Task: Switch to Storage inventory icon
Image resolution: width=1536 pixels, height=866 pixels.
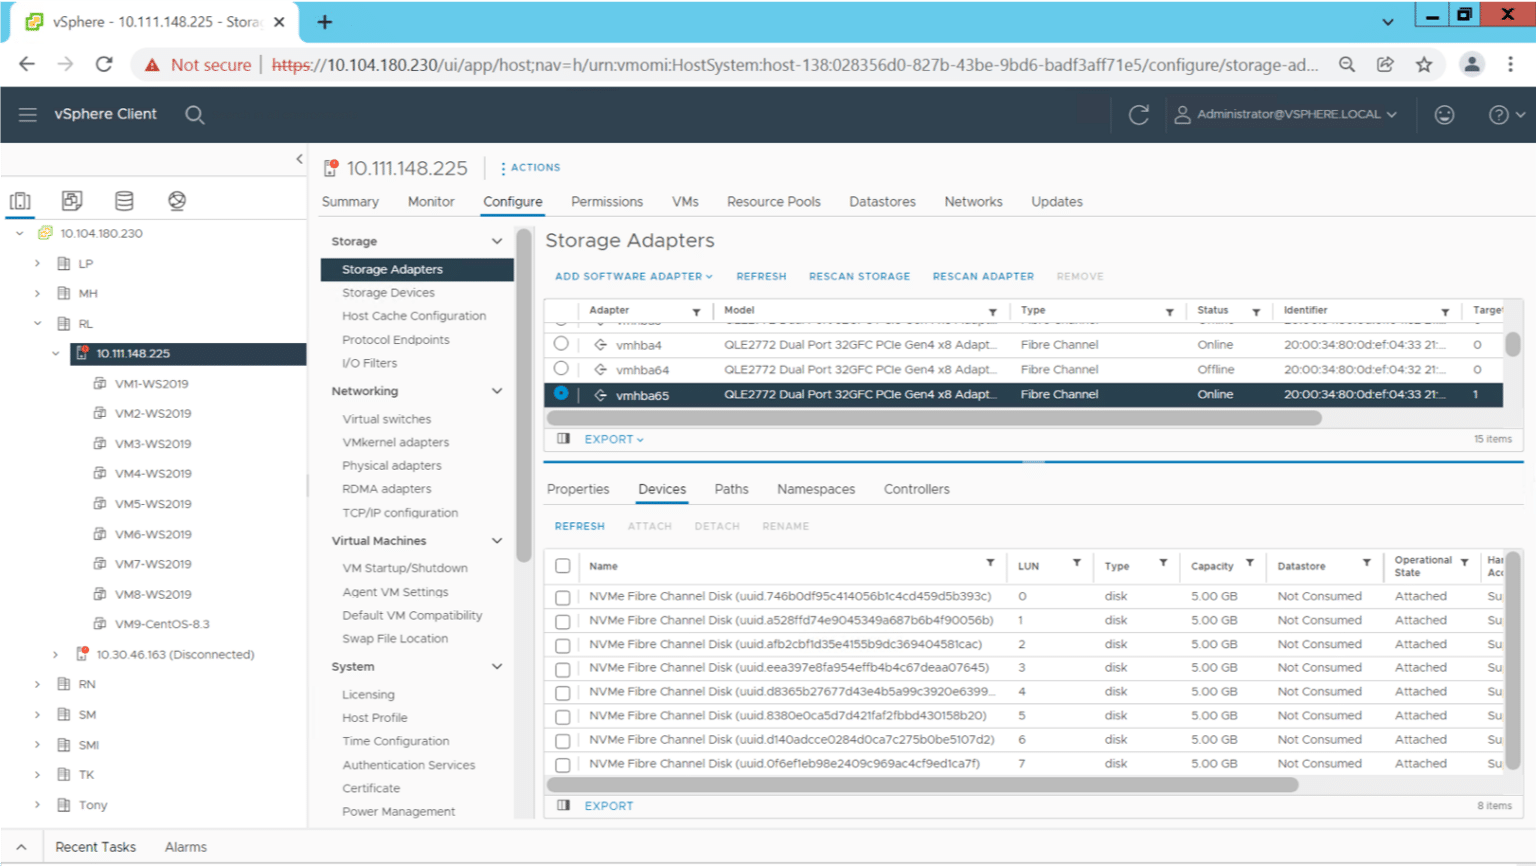Action: tap(124, 201)
